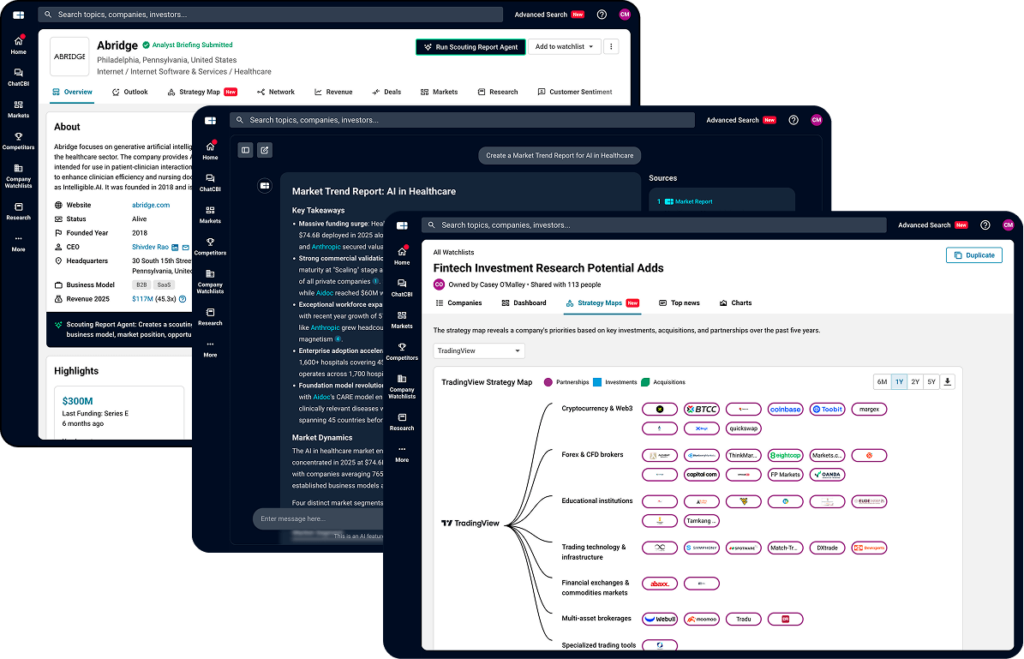Select the 5Y time range toggle

tap(931, 381)
